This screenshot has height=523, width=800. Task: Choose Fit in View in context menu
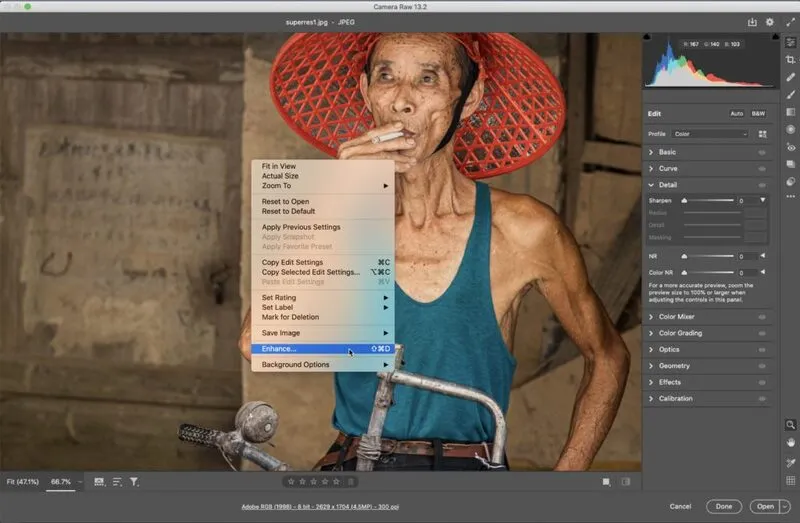322,166
